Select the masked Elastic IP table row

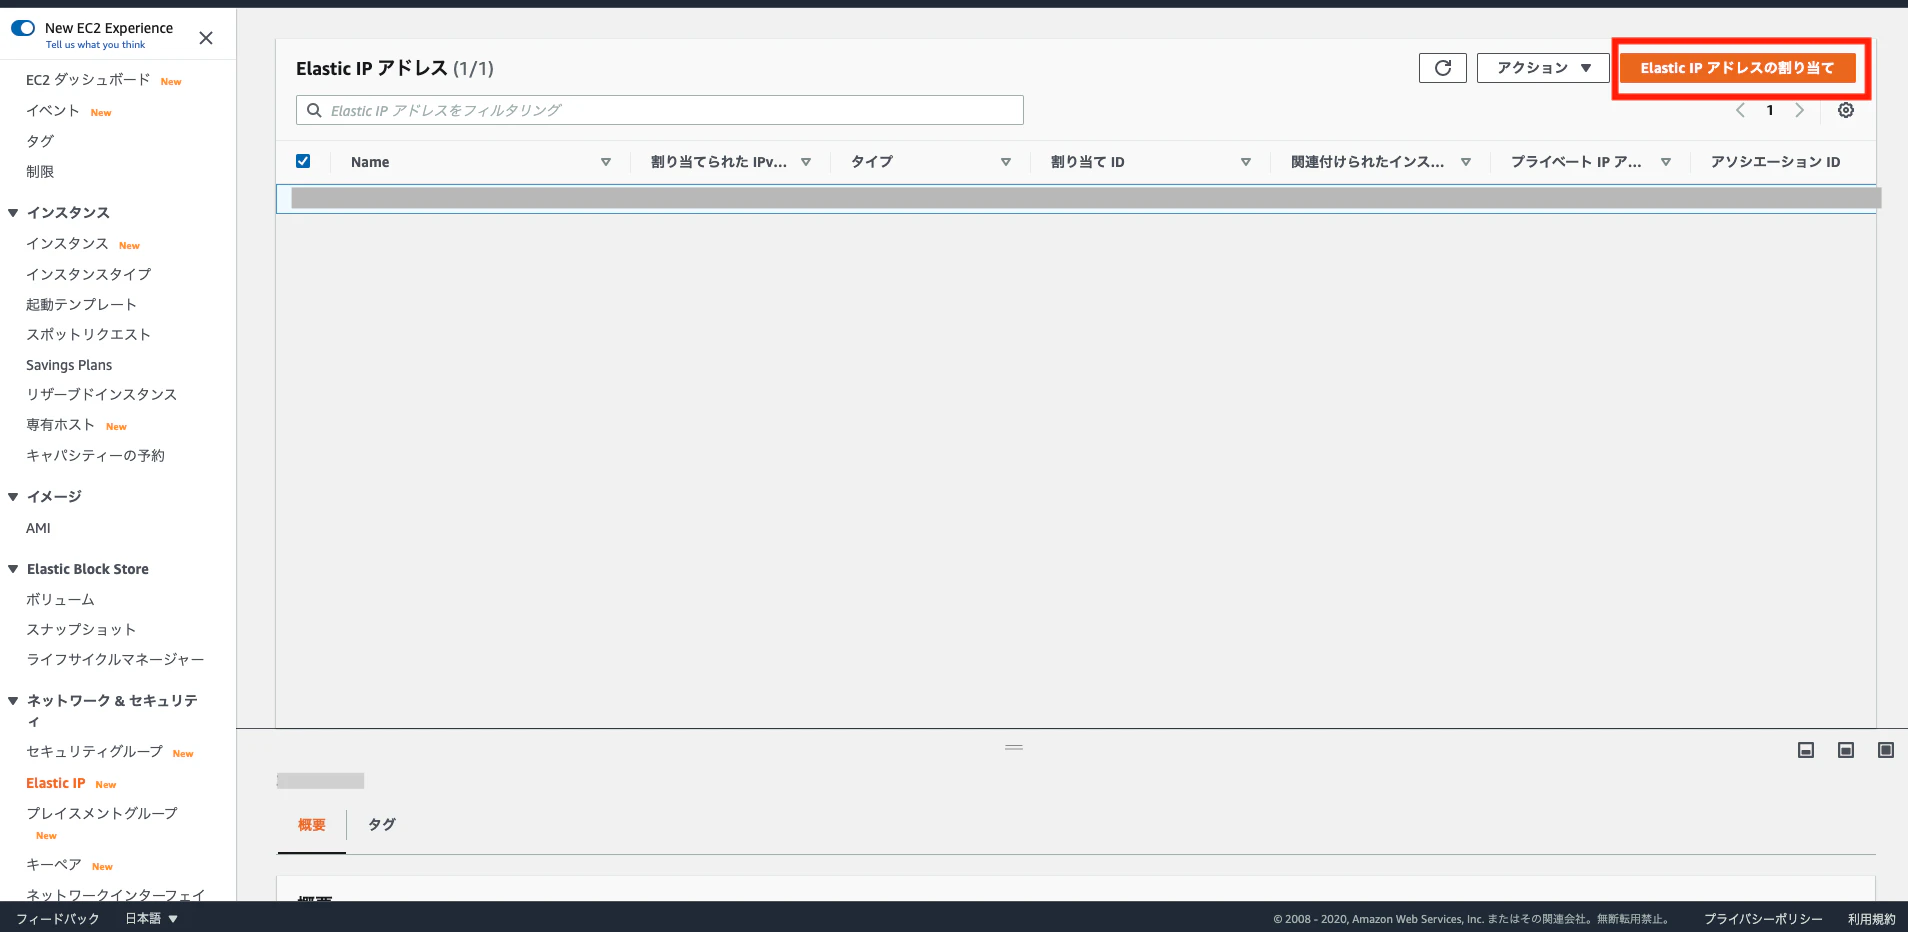click(1076, 198)
